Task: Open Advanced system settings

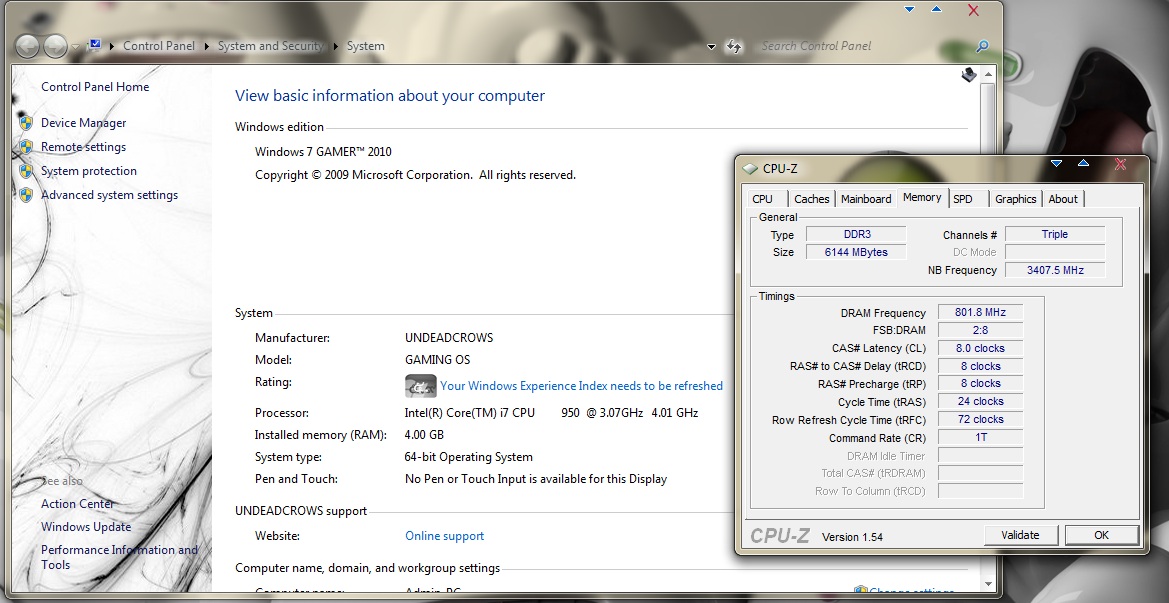Action: pos(110,195)
